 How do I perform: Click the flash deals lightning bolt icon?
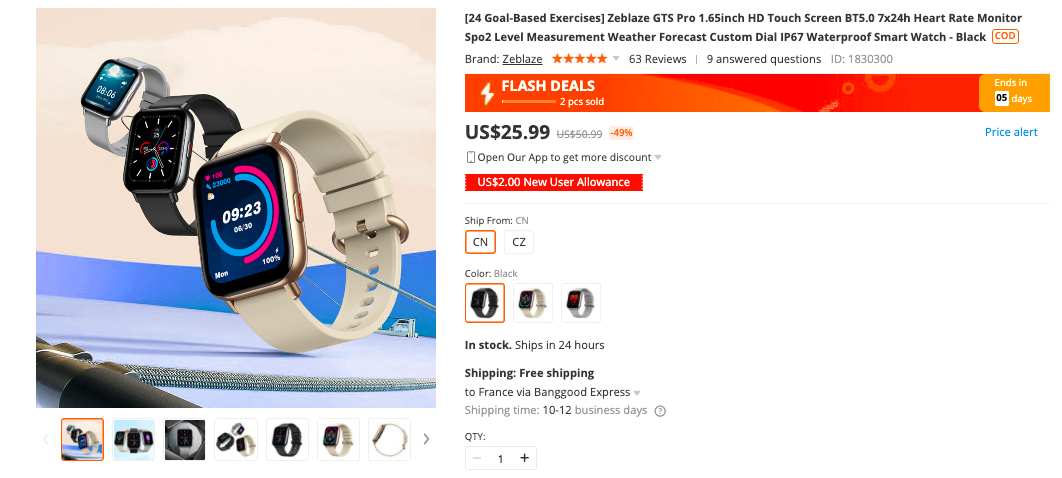click(487, 93)
